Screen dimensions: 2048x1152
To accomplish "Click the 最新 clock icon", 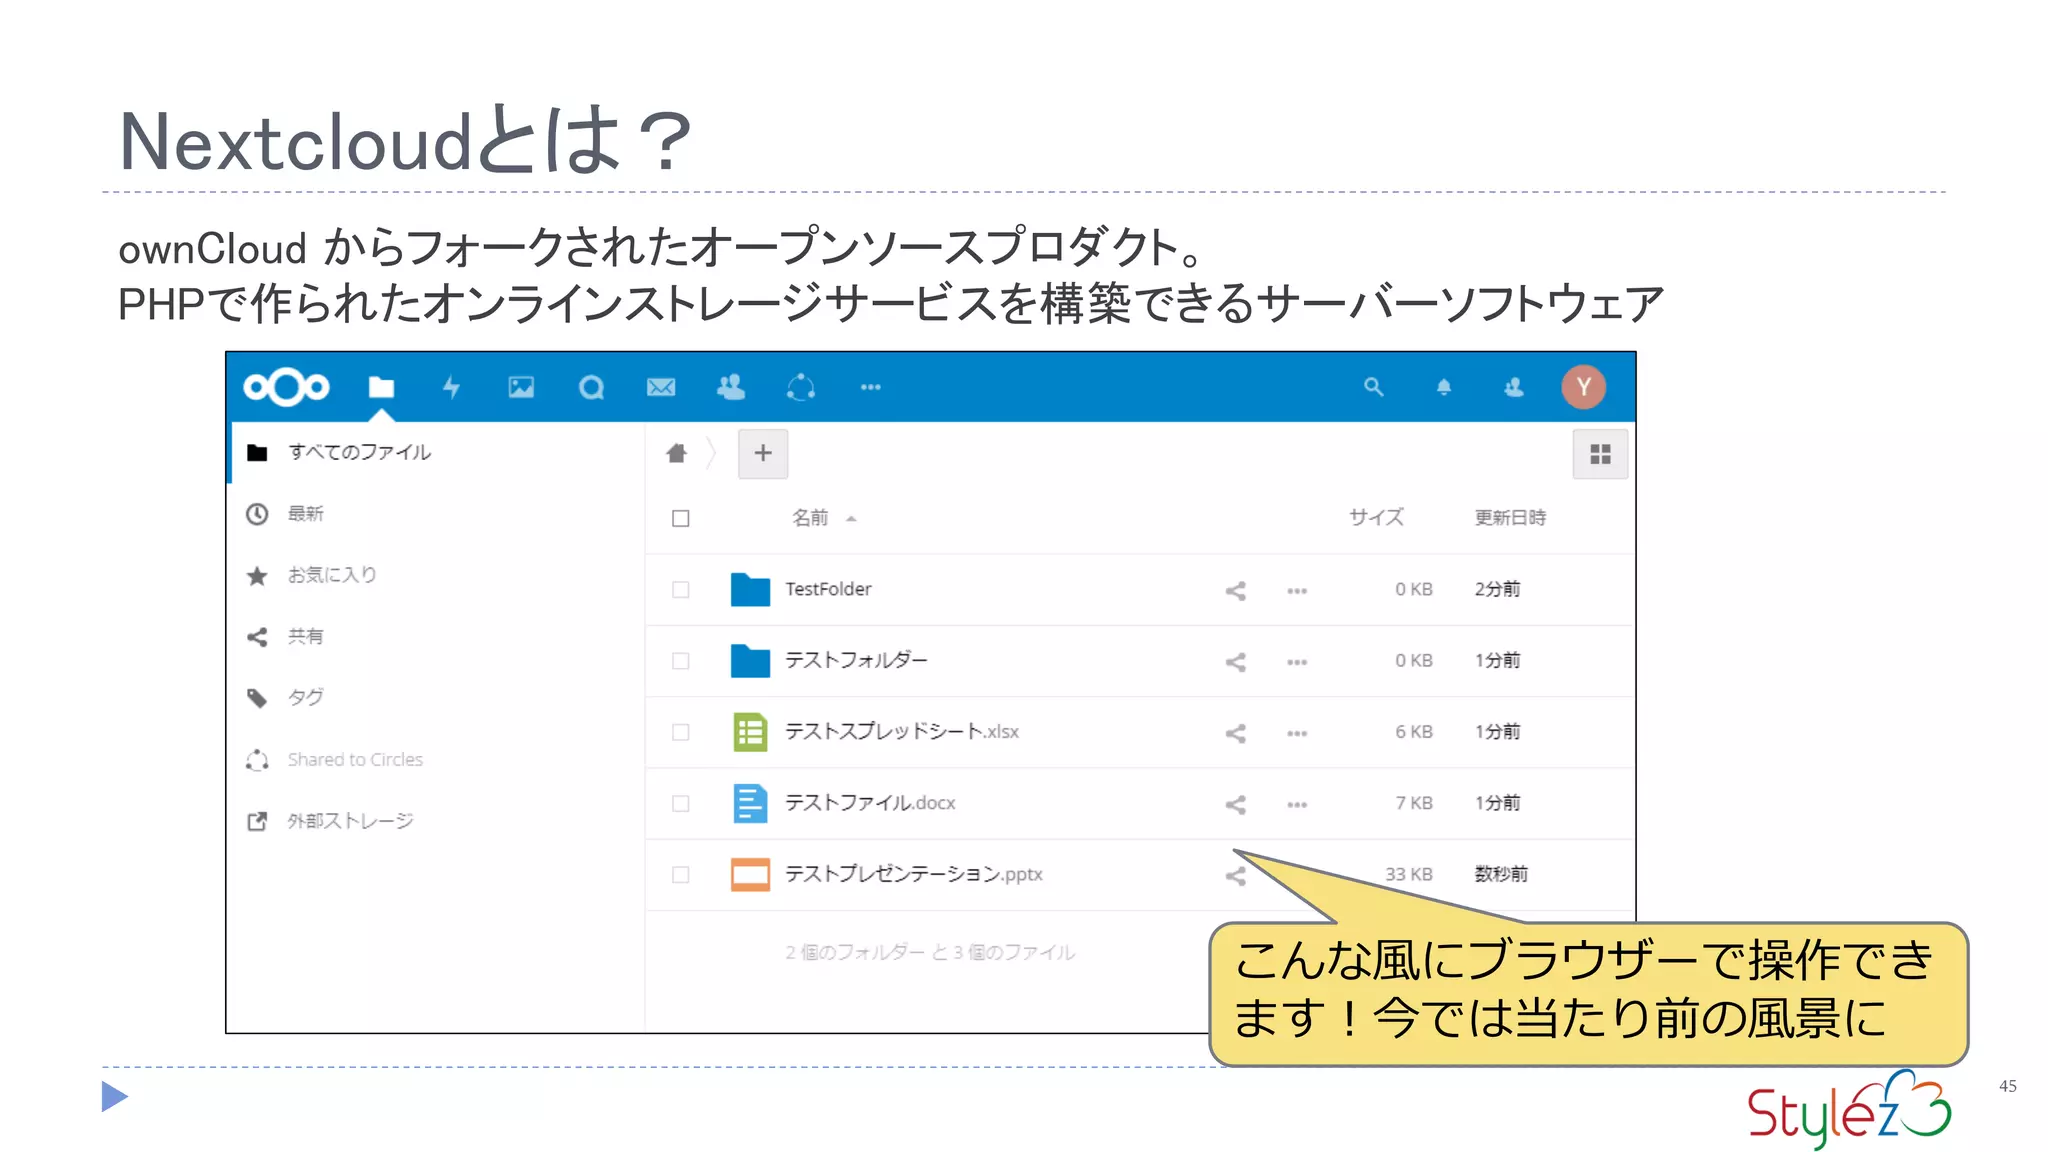I will (257, 514).
